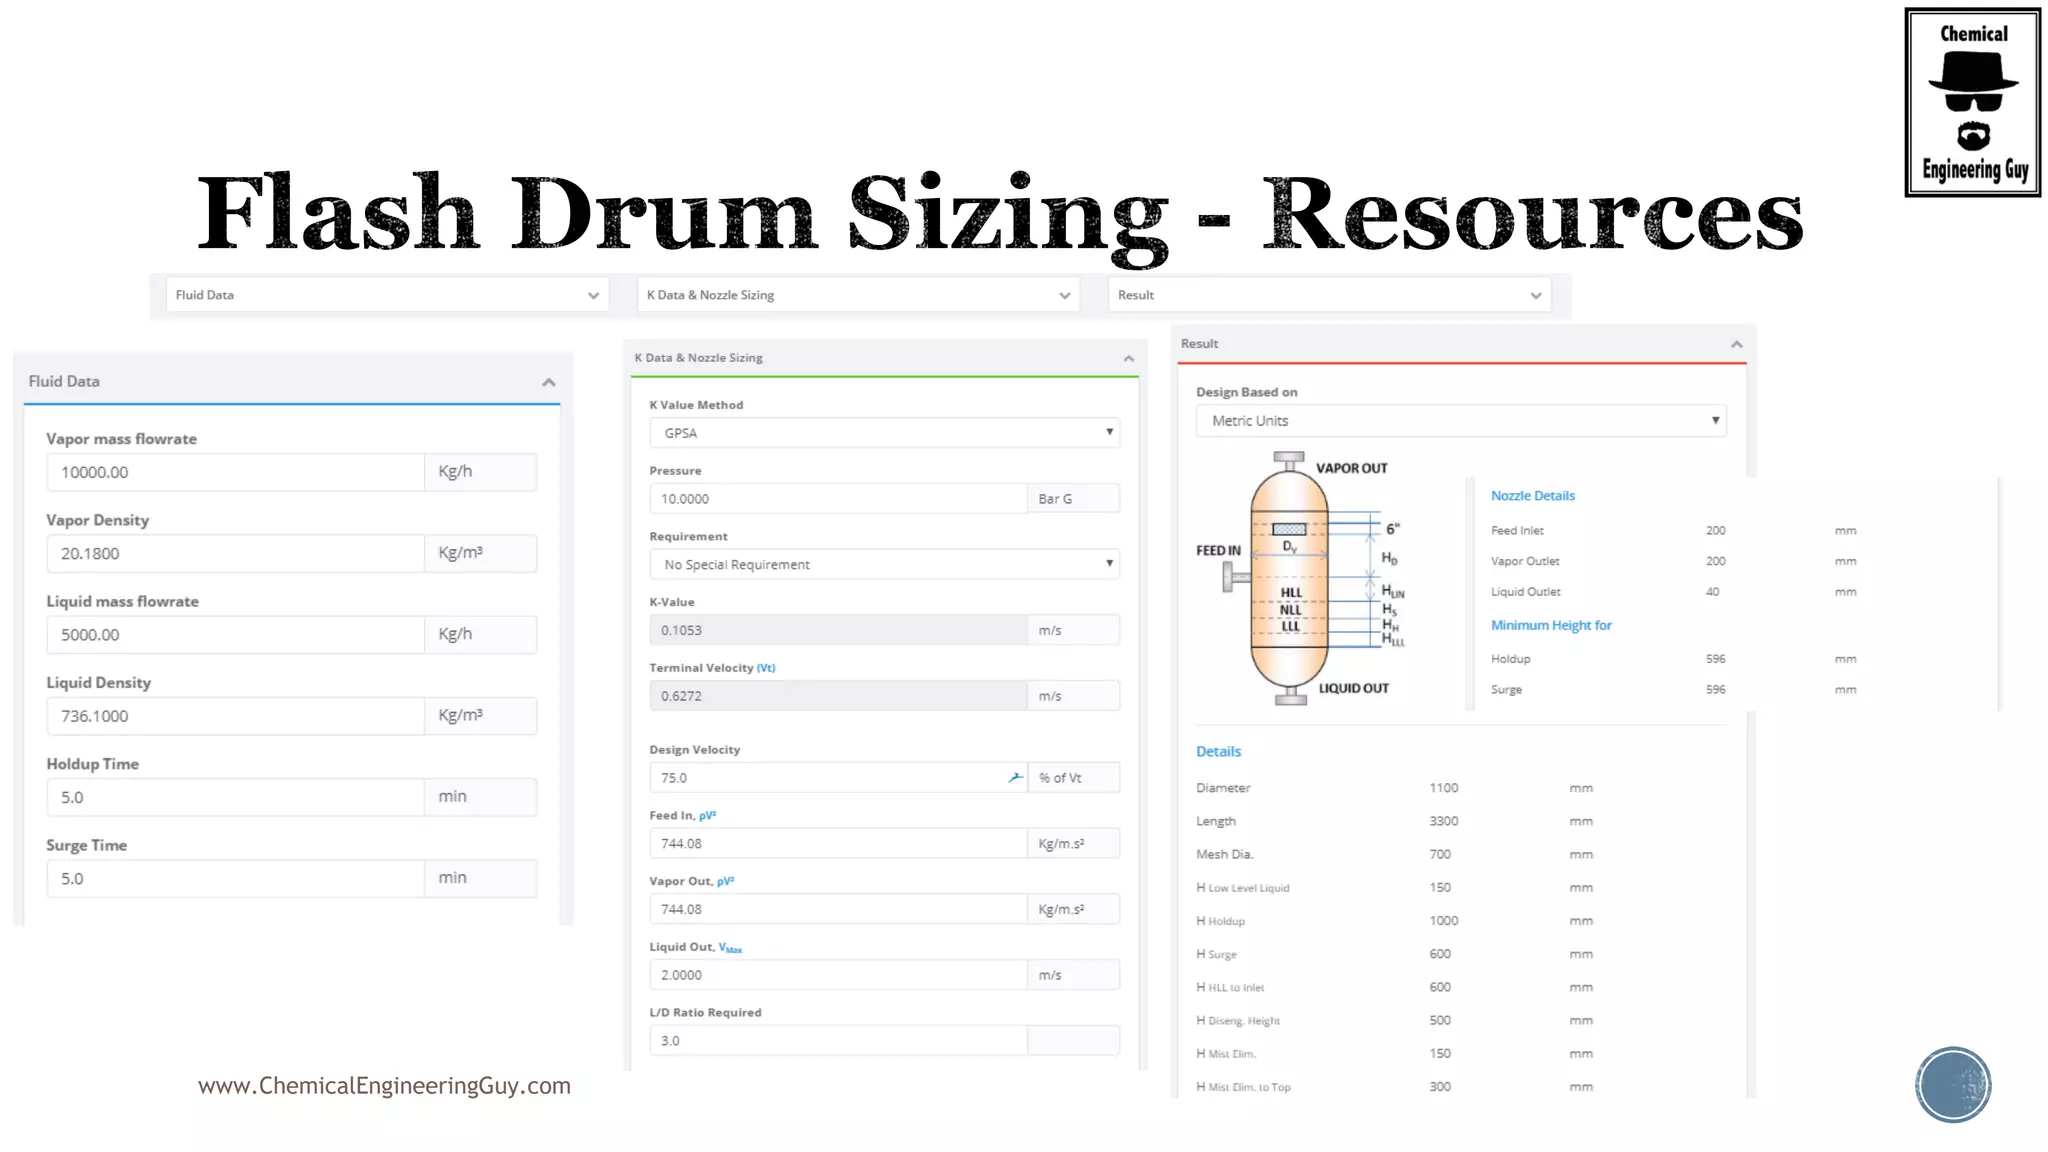2048x1152 pixels.
Task: Collapse the K Data & Nozzle Sizing panel
Action: pos(1128,358)
